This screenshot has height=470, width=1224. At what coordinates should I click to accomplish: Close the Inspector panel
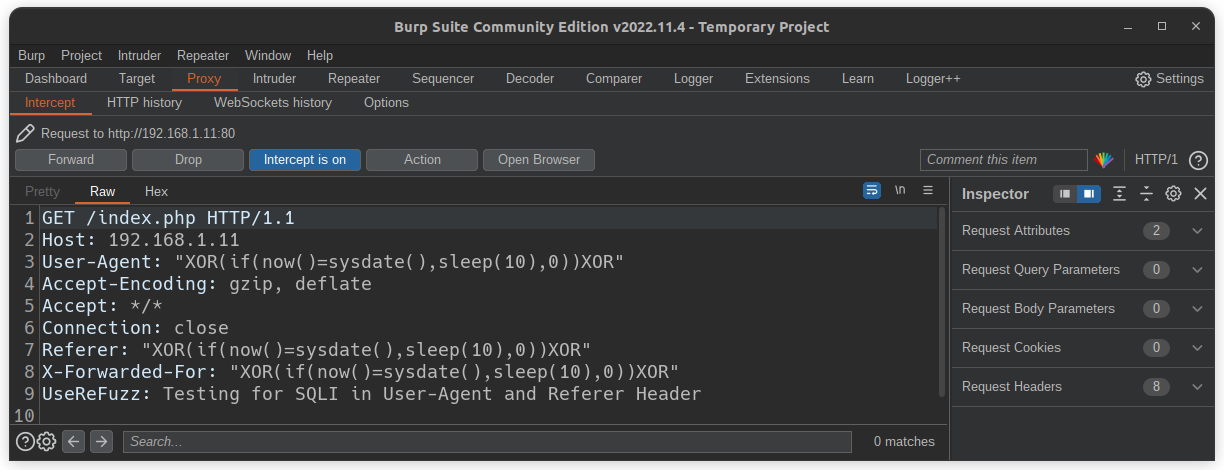[1200, 194]
